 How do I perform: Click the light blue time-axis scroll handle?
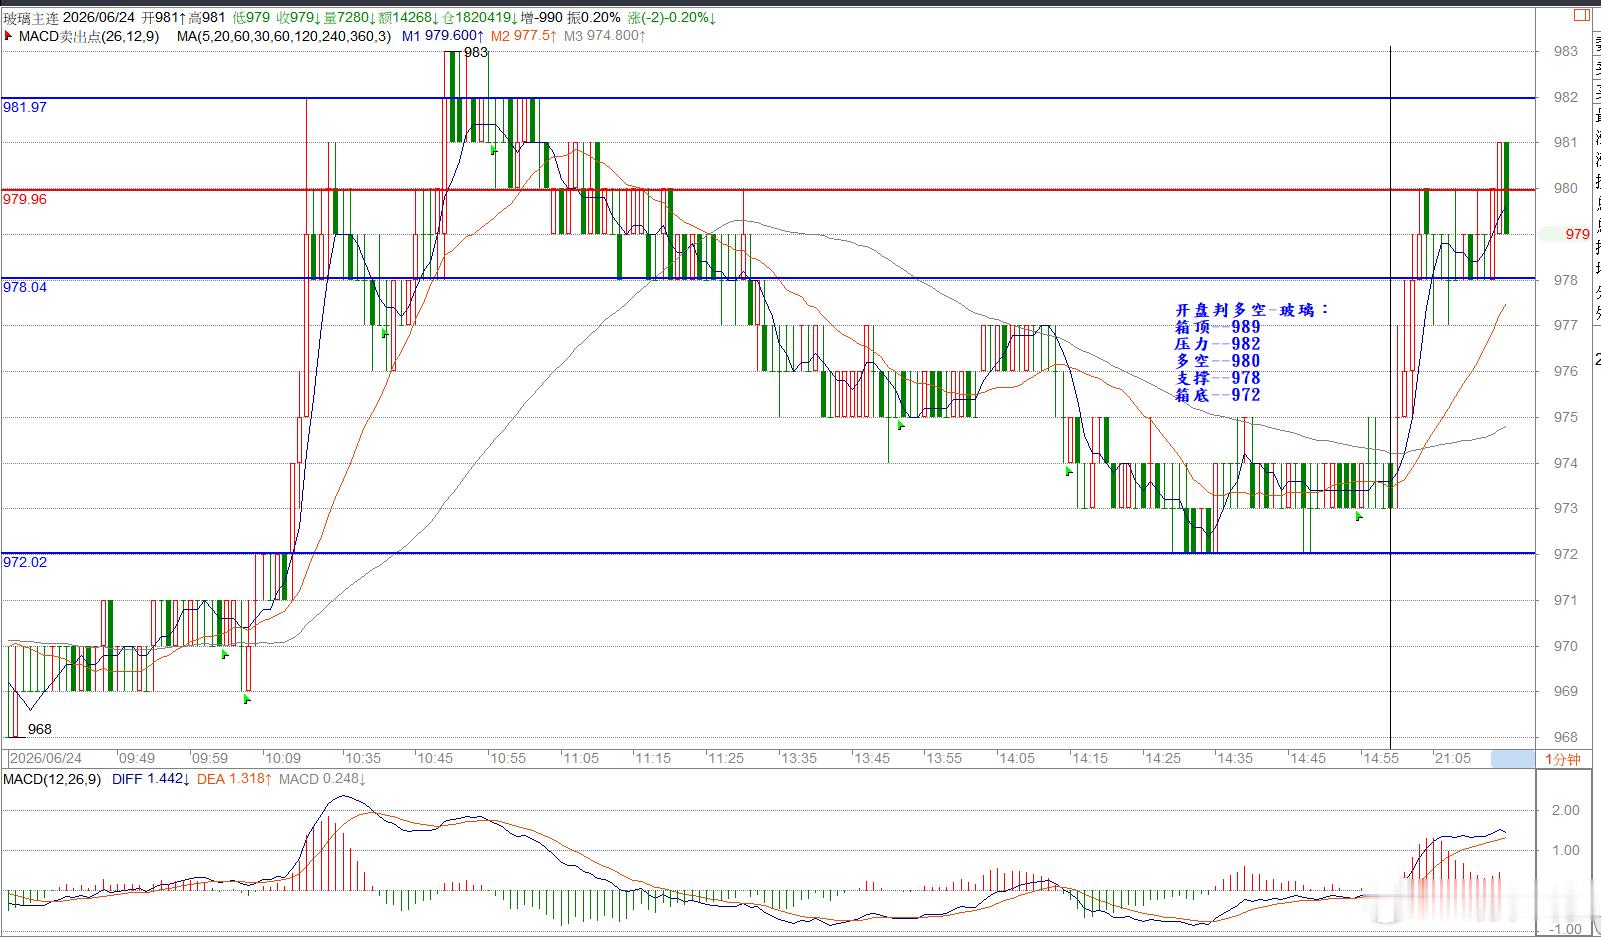(1512, 759)
